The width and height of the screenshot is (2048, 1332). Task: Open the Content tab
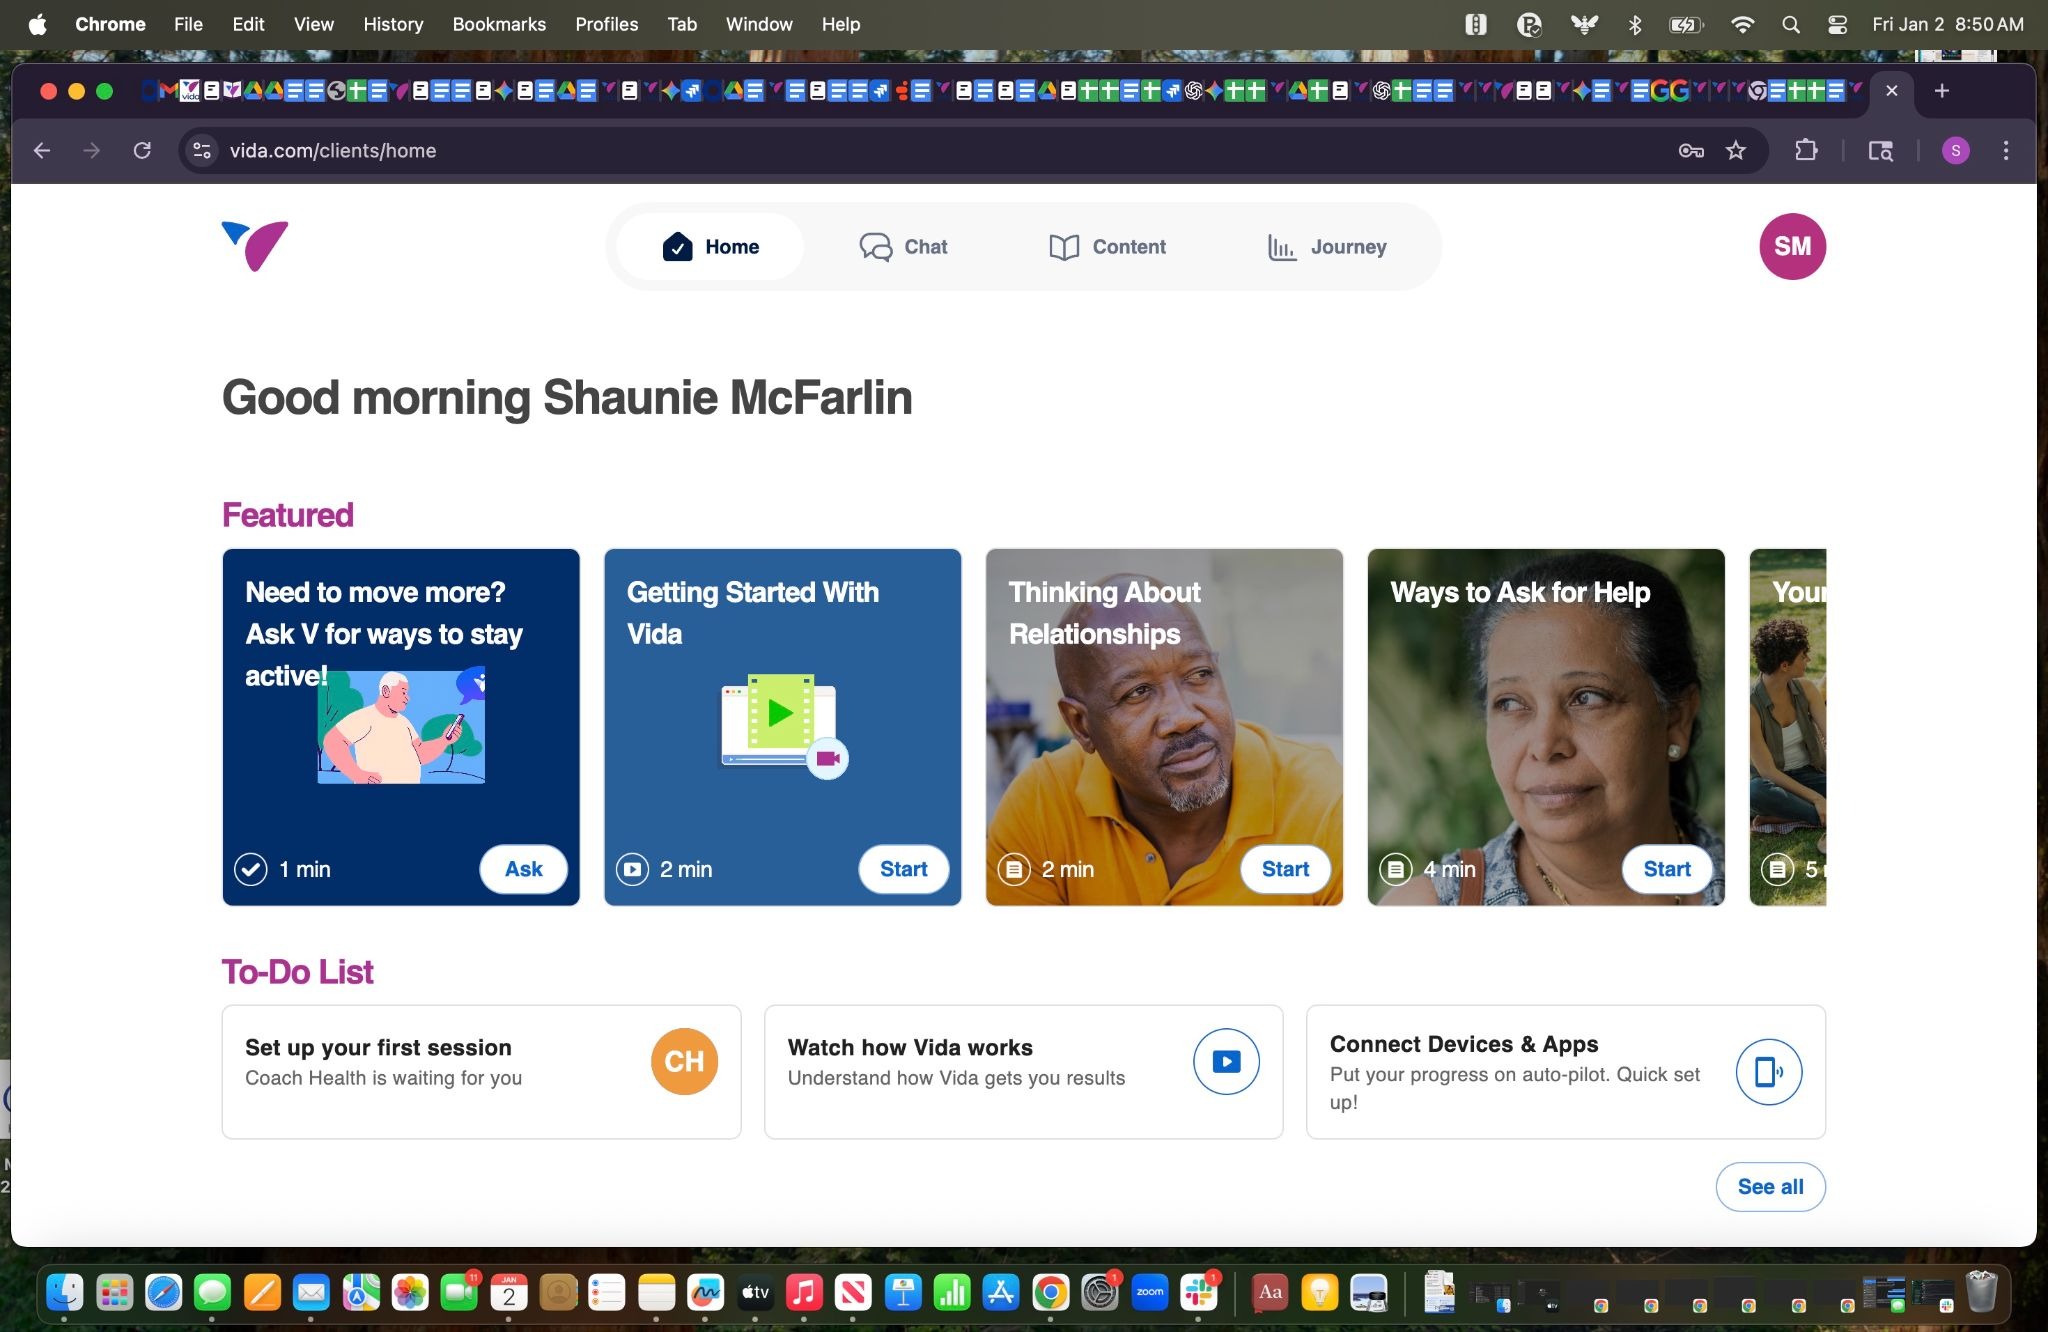1107,247
